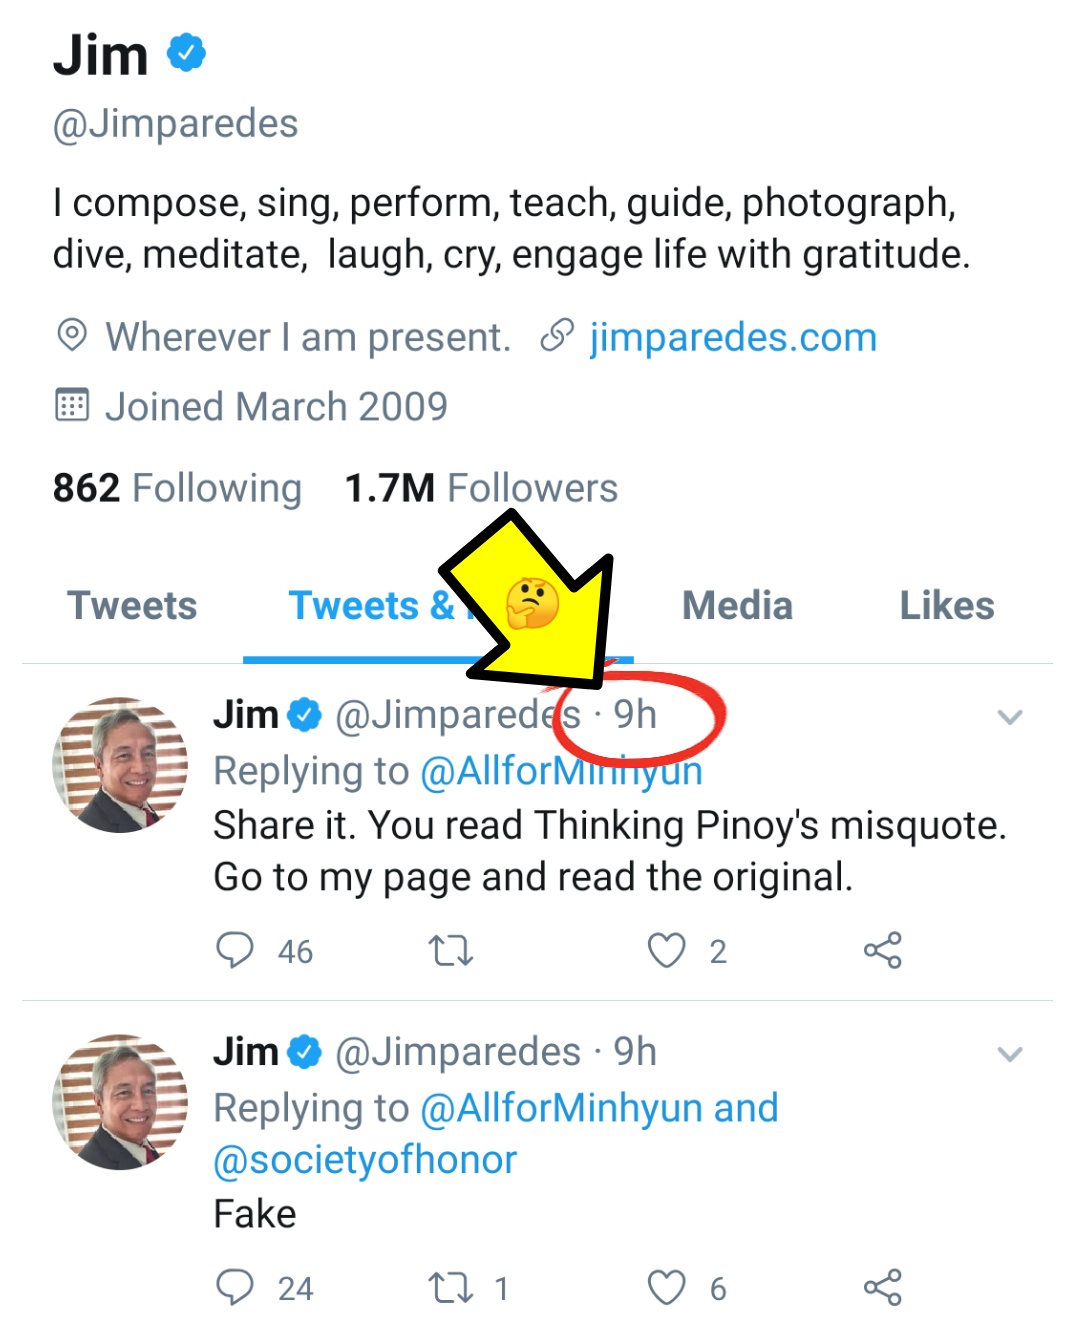Select the Likes tab
The height and width of the screenshot is (1330, 1077).
coord(946,606)
